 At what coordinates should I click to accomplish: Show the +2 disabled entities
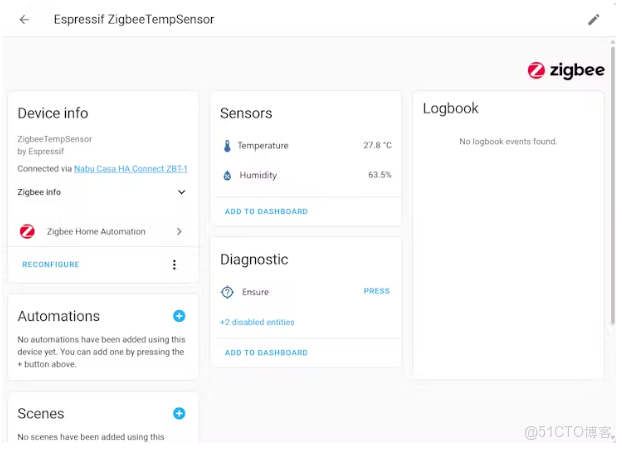257,322
